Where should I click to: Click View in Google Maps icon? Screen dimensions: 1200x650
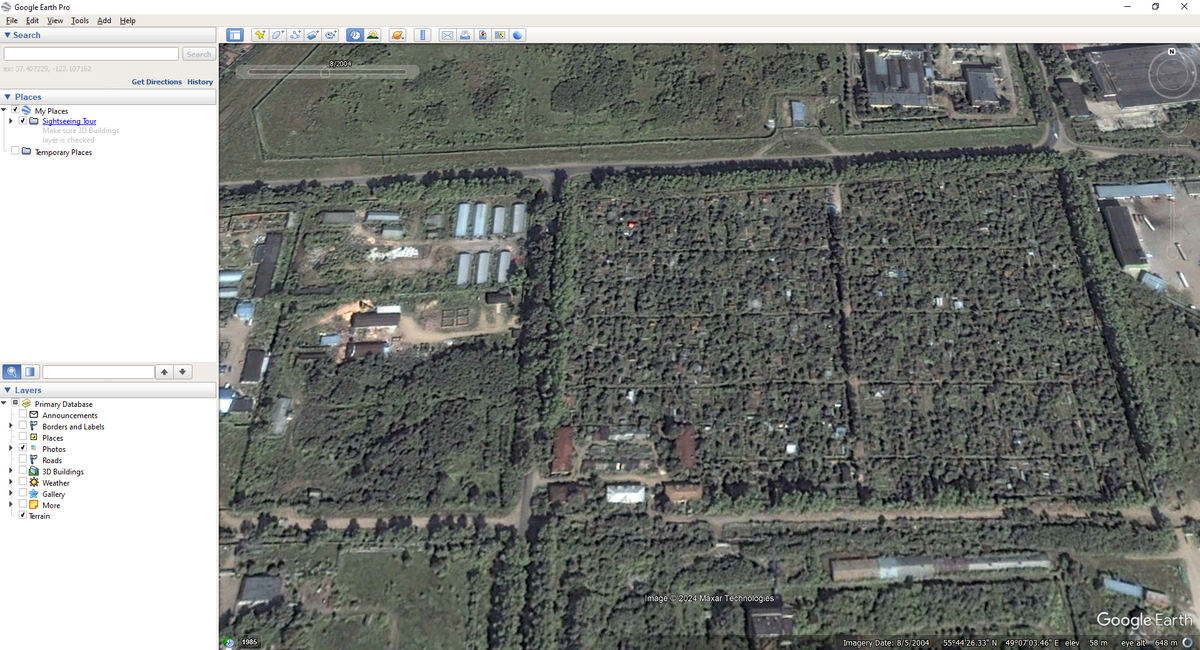[500, 35]
